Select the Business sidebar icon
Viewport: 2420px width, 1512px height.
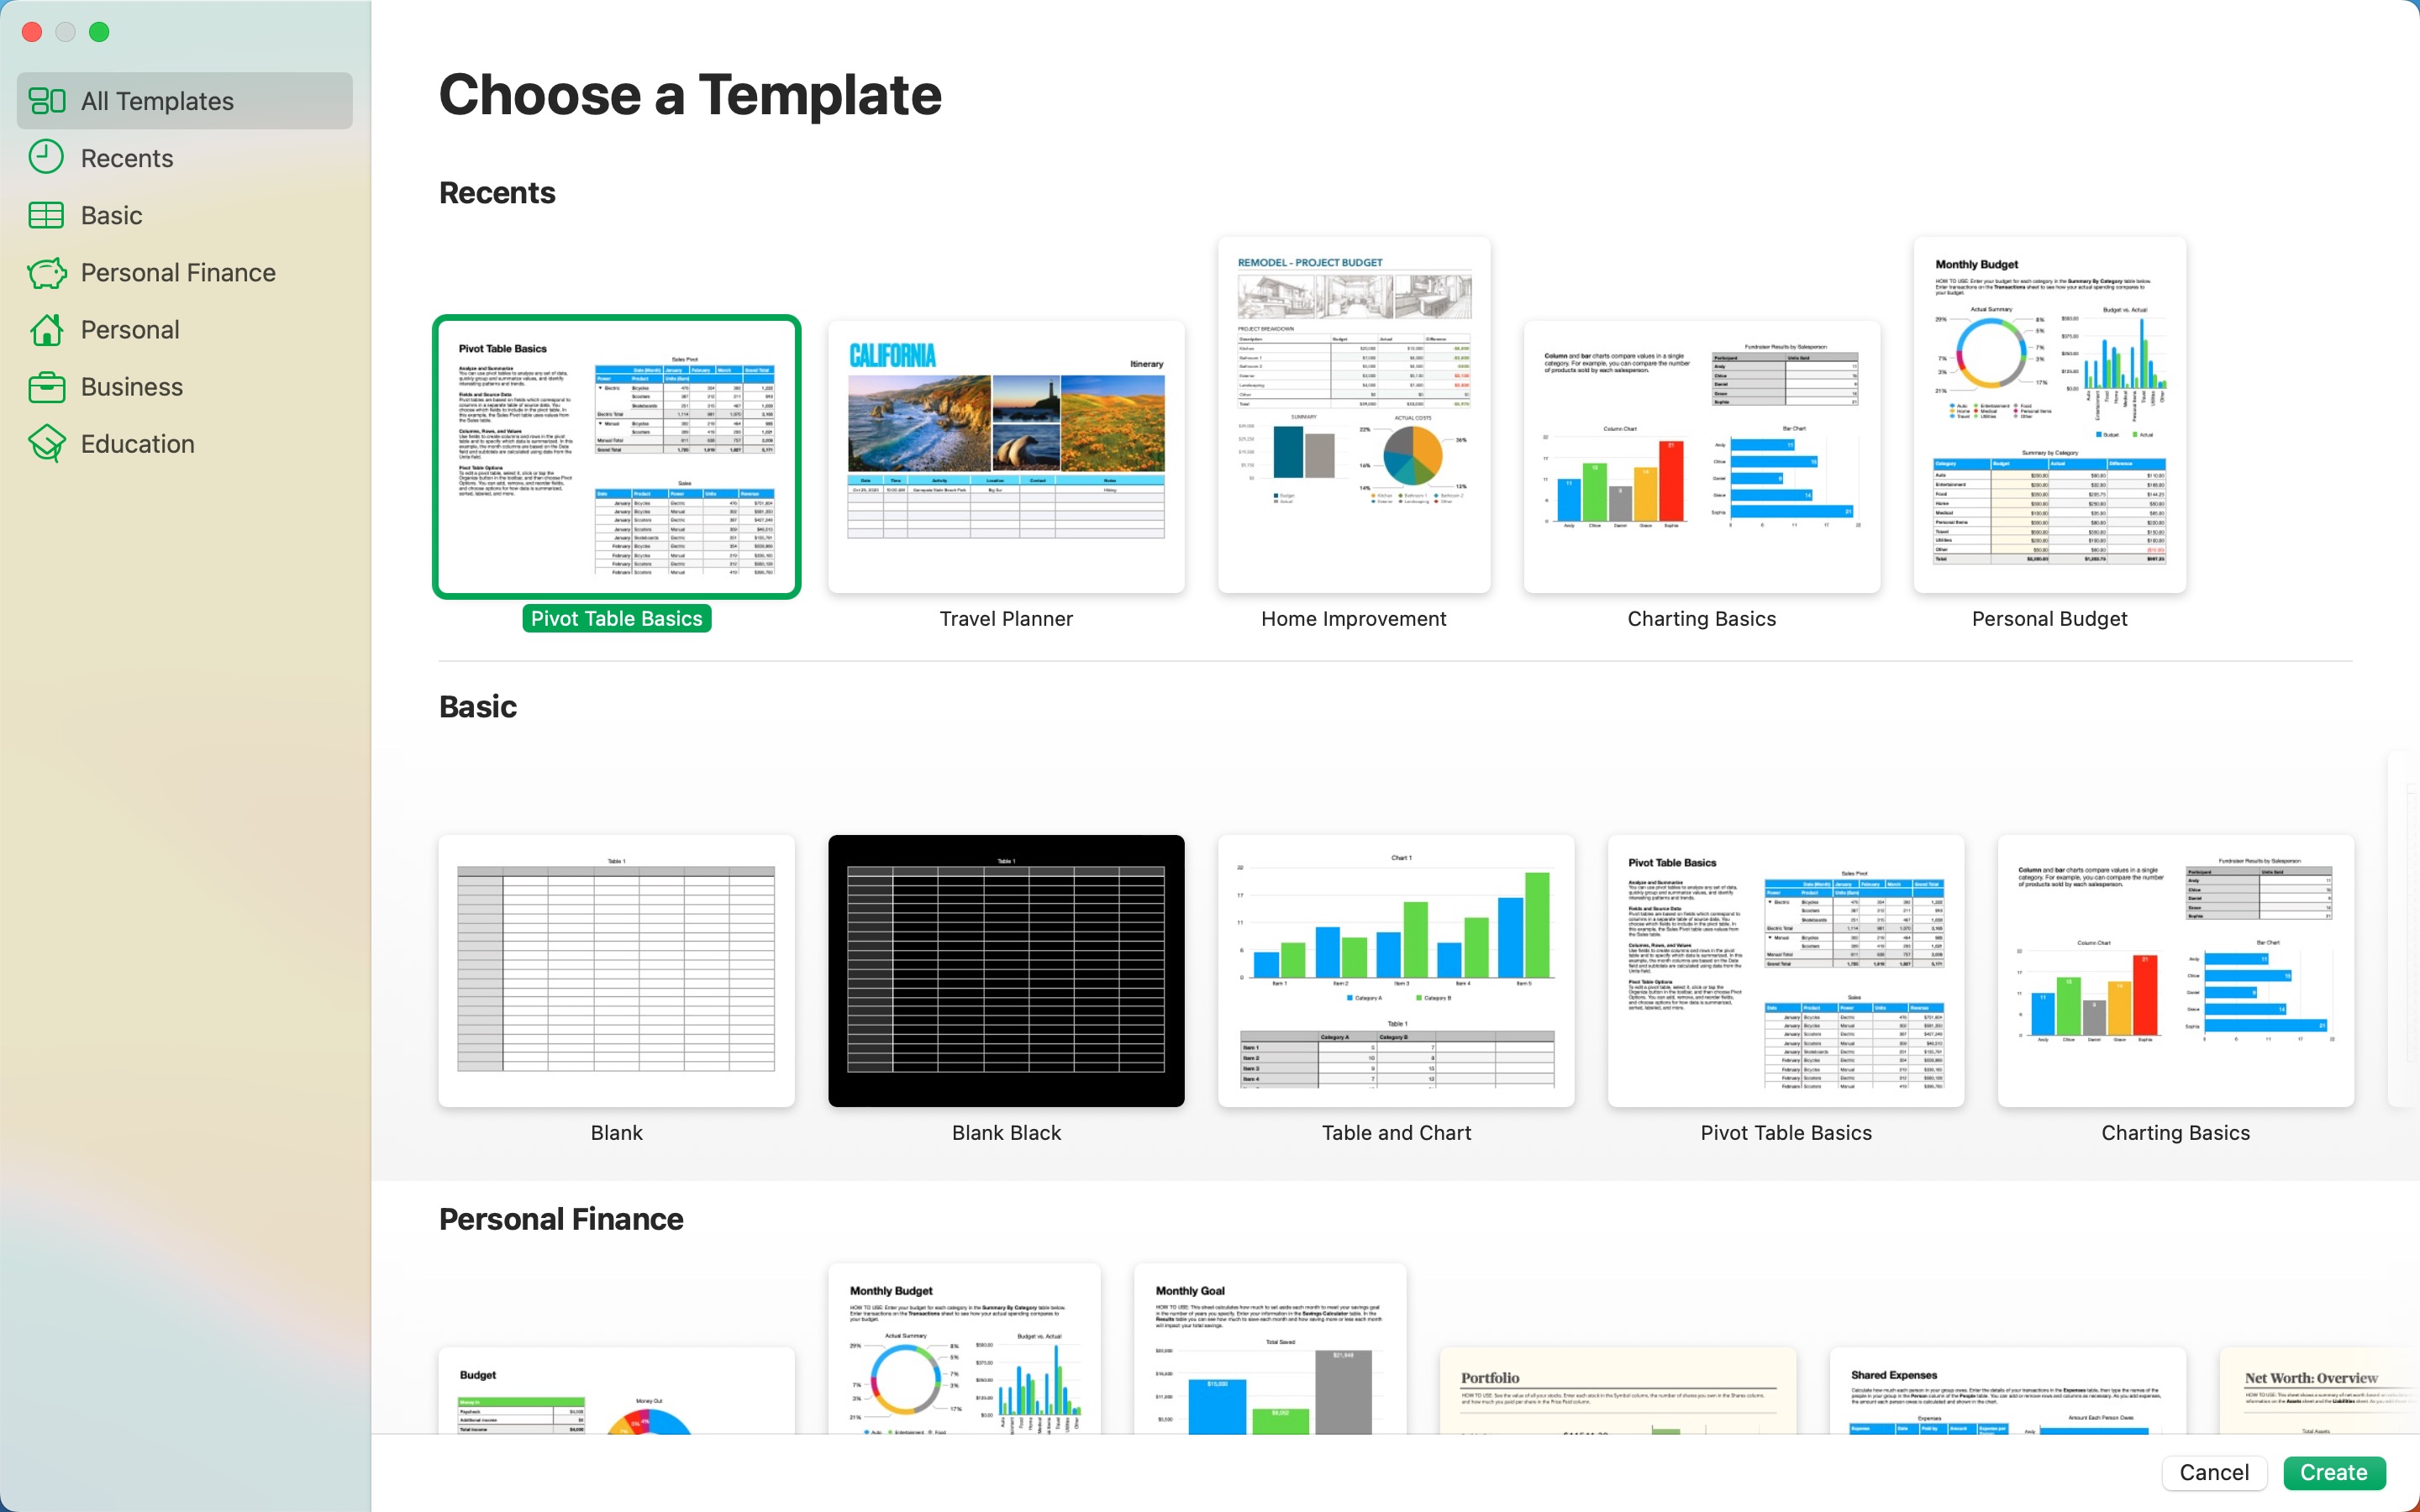pos(45,385)
